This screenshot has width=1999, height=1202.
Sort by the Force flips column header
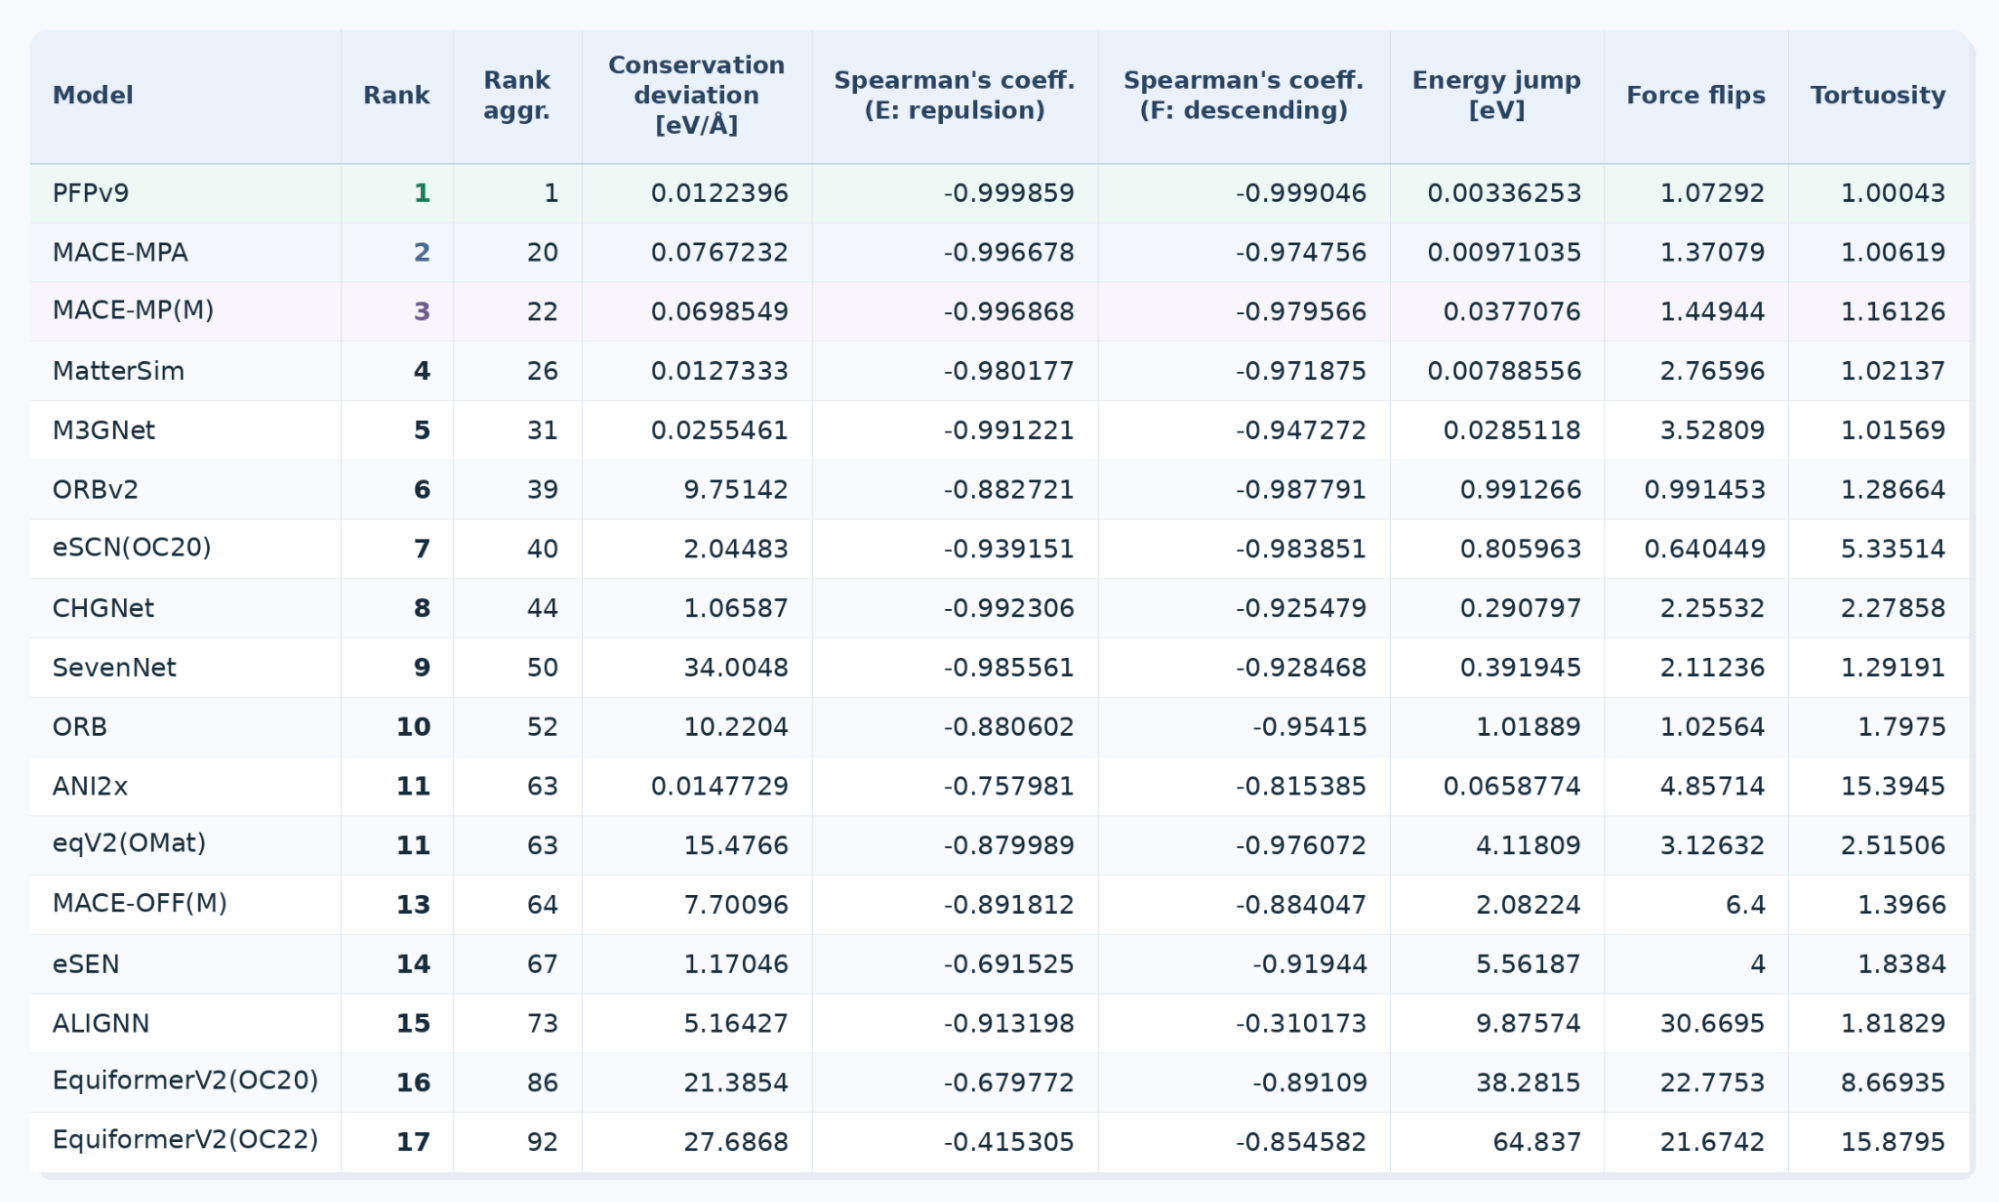point(1695,95)
